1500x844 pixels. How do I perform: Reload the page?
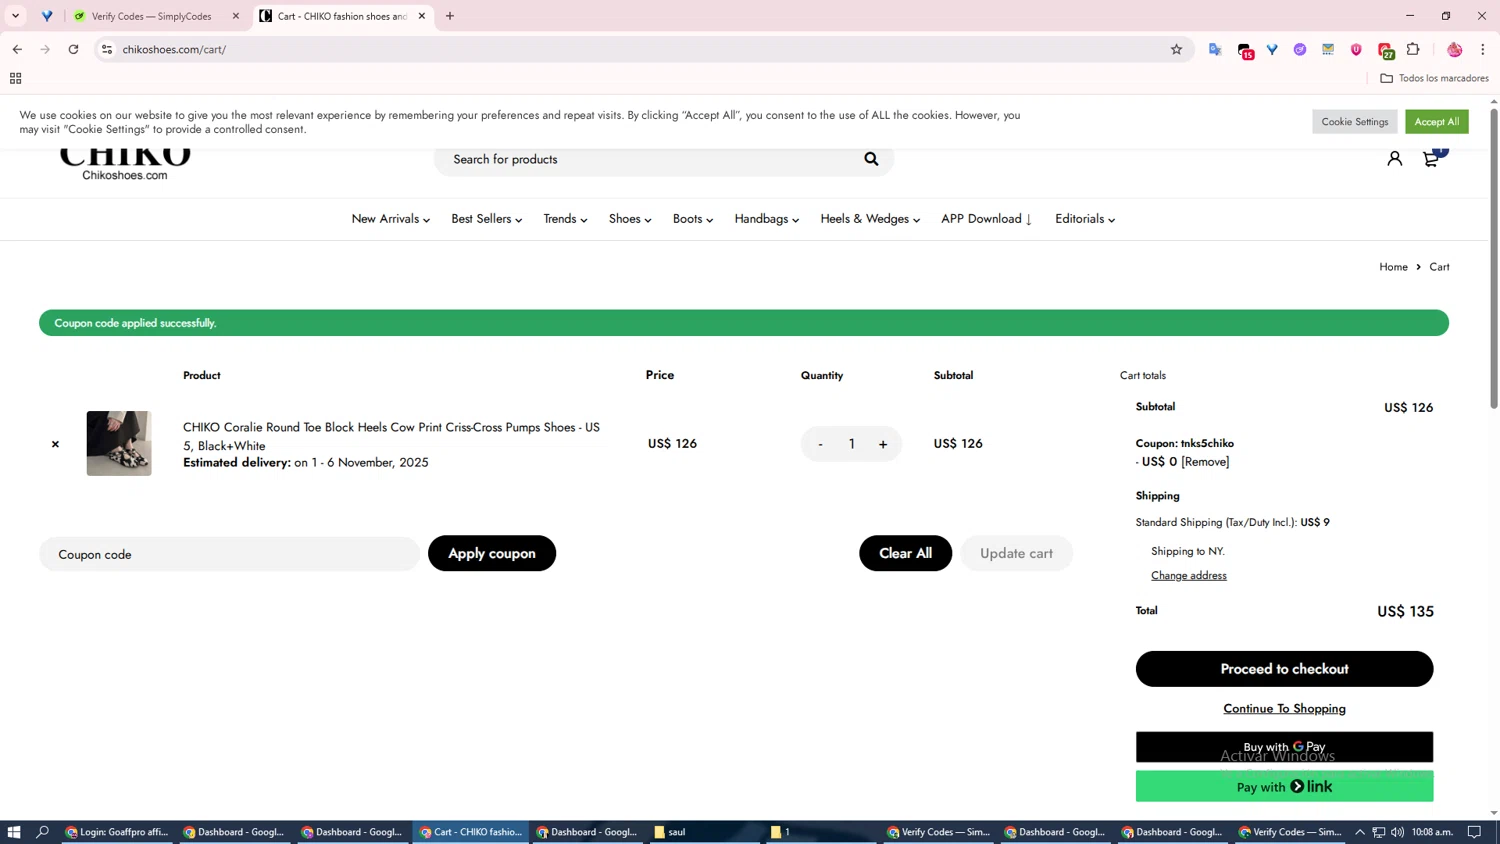pyautogui.click(x=73, y=49)
